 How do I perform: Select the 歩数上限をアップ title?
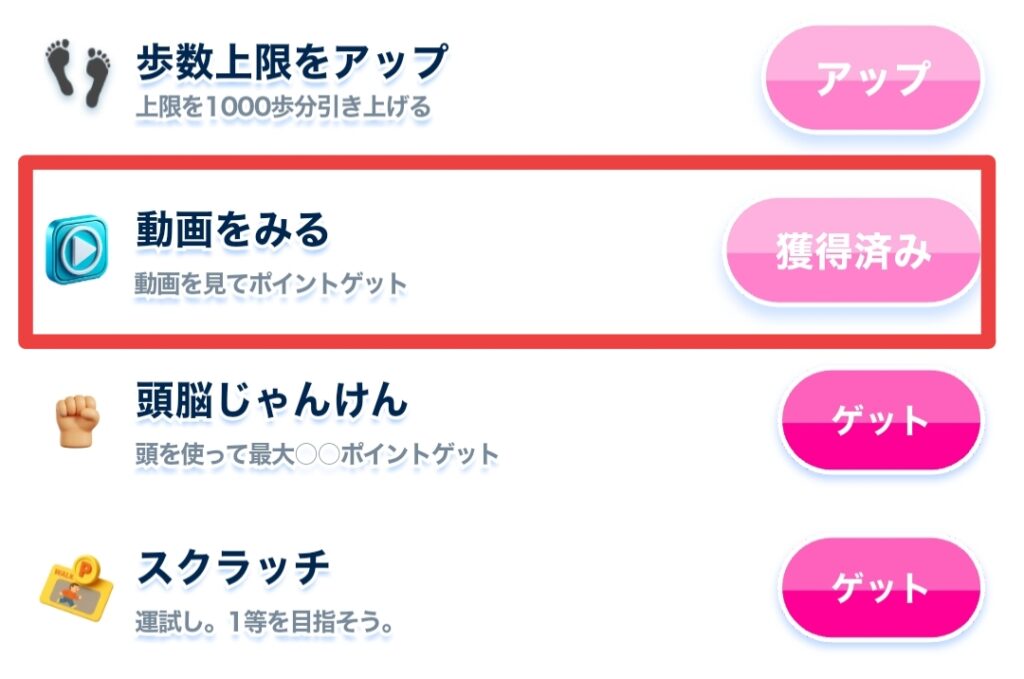point(291,63)
